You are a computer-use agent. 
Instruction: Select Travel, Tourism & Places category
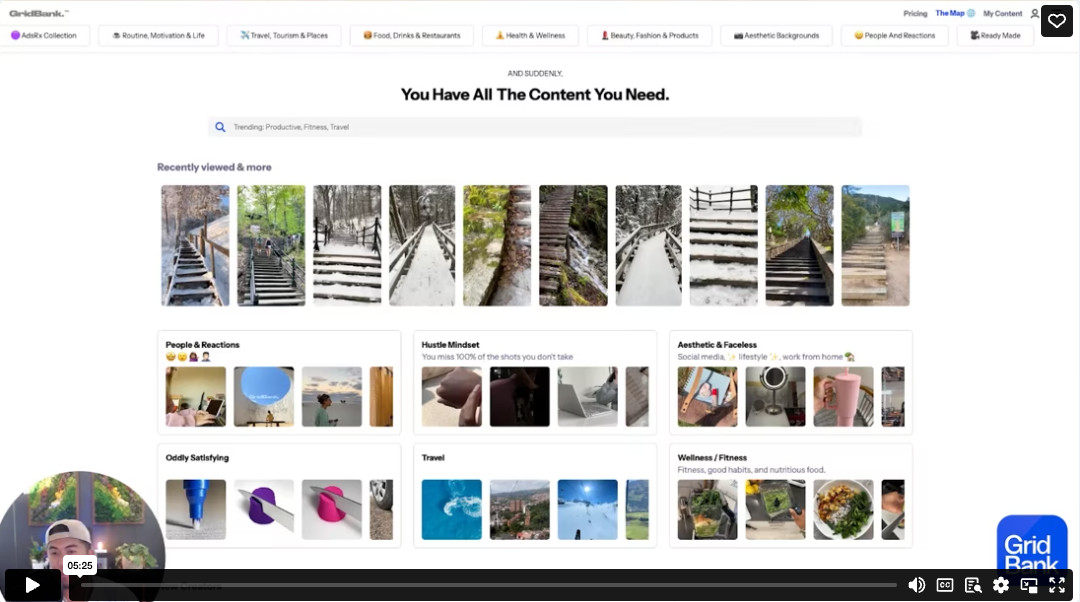[x=284, y=35]
